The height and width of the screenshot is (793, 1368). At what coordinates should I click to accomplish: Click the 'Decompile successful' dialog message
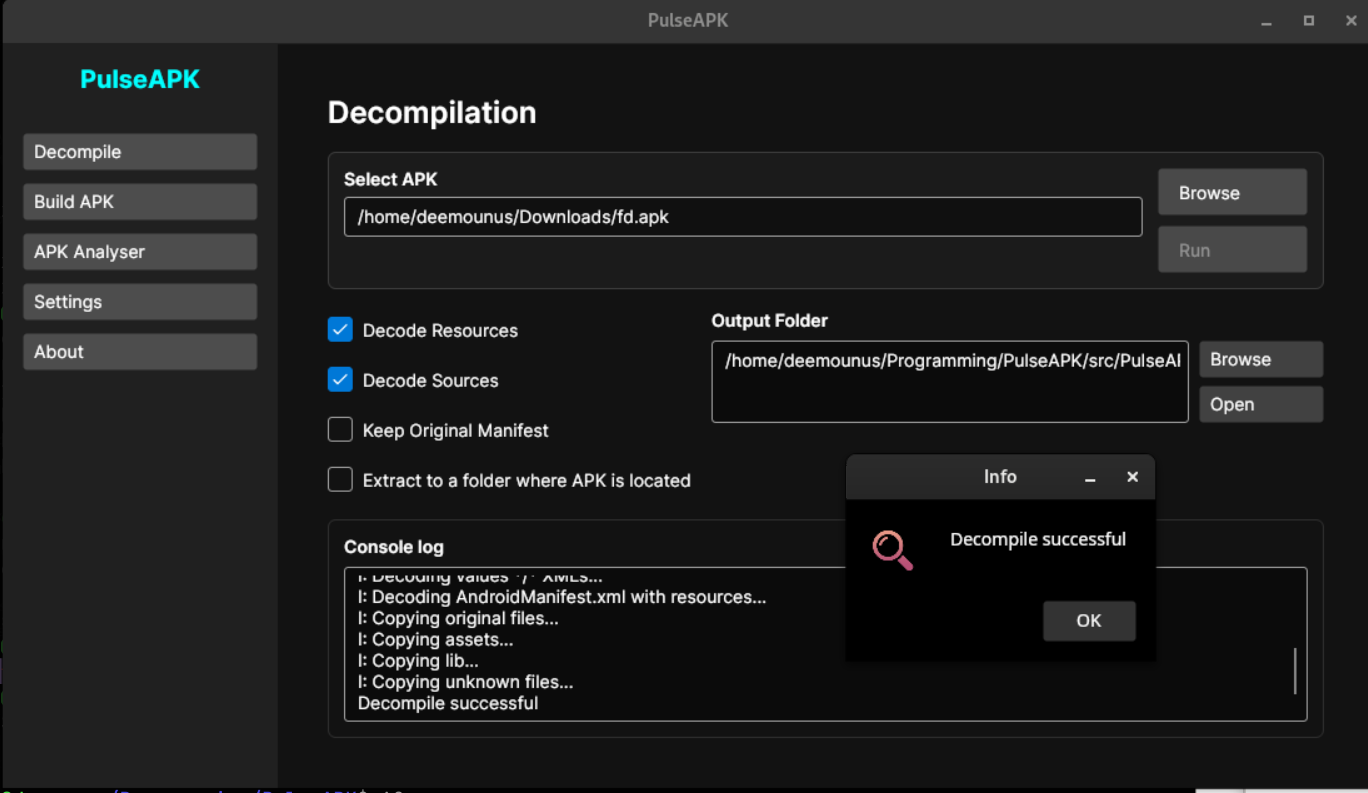pyautogui.click(x=1038, y=539)
